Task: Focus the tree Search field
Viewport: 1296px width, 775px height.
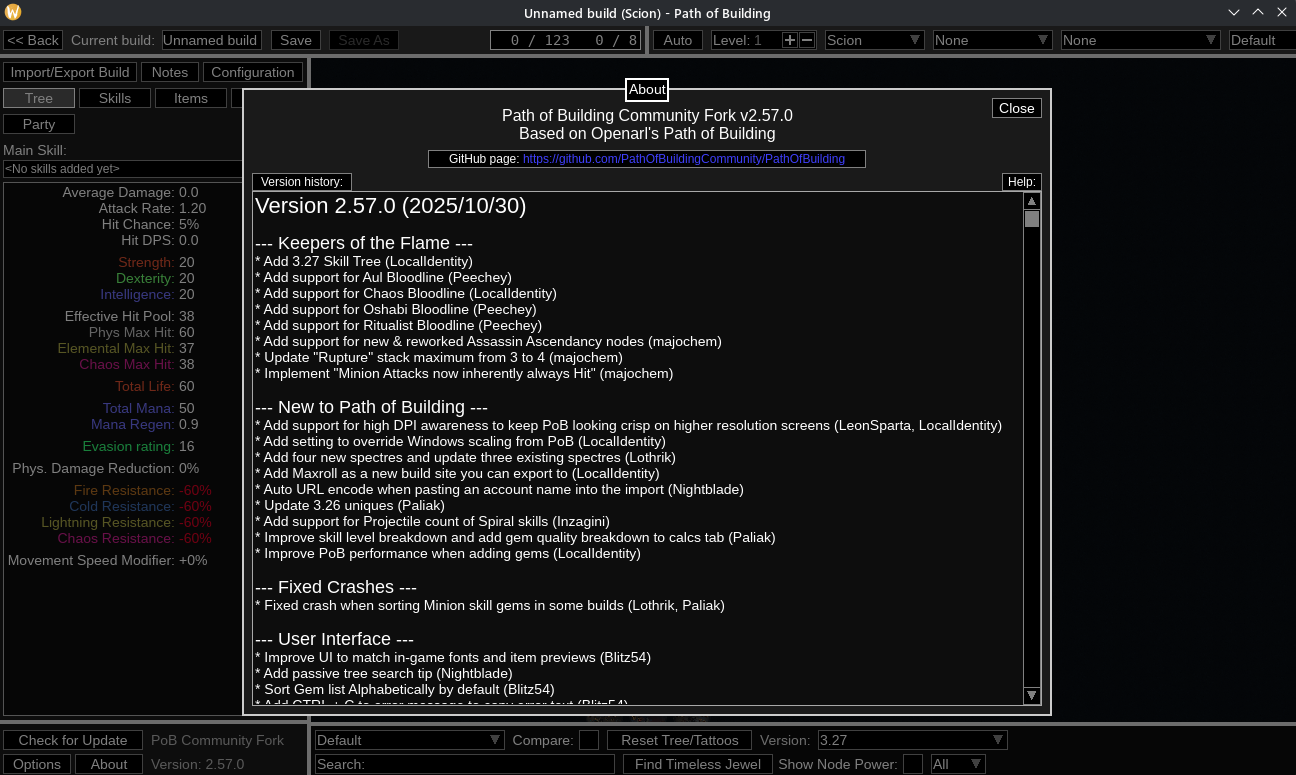Action: point(465,764)
